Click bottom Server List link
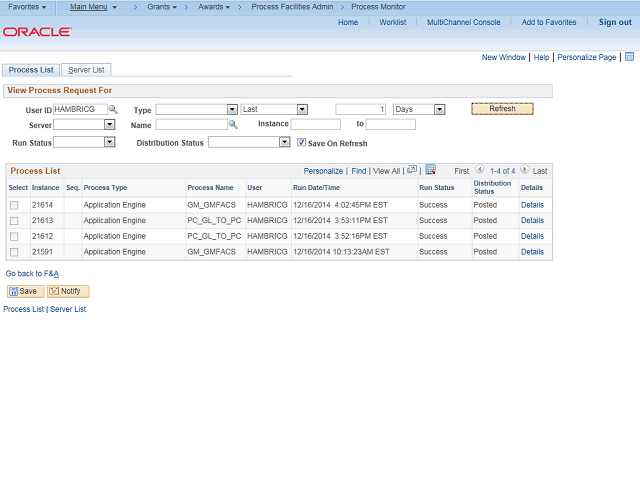Viewport: 640px width, 480px height. pyautogui.click(x=68, y=309)
